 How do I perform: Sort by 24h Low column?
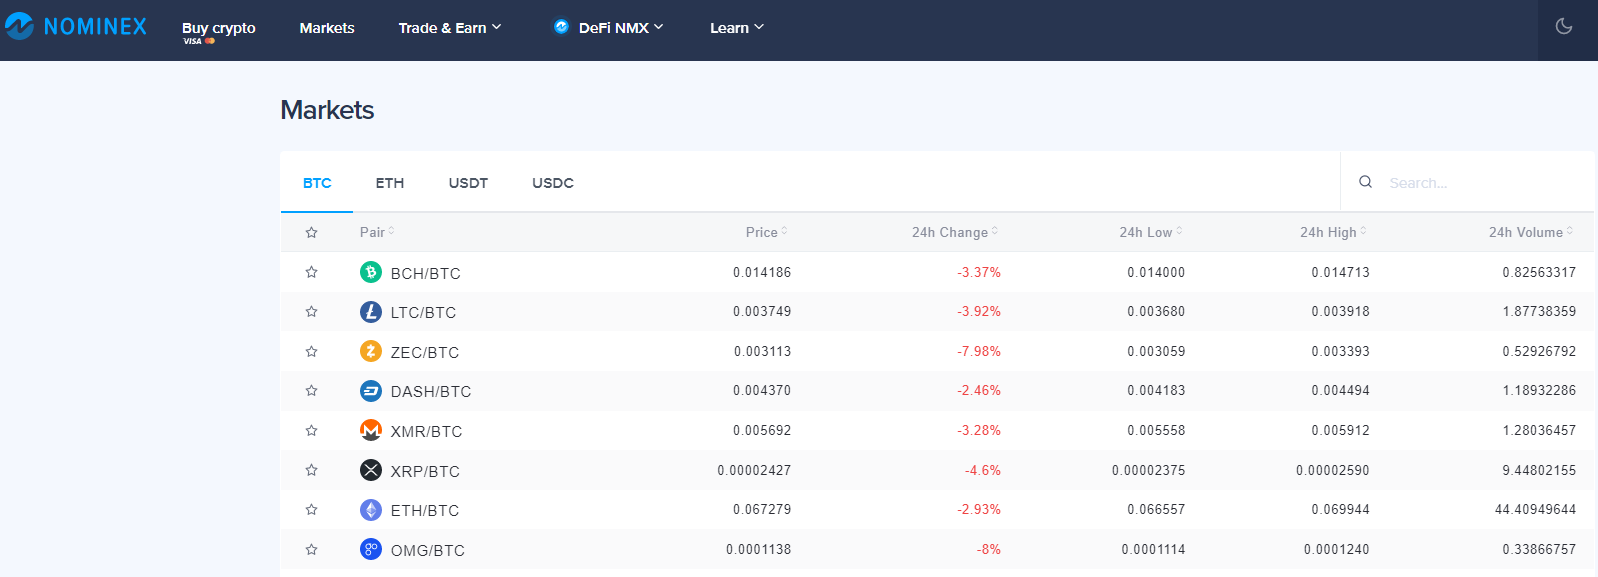click(1150, 232)
